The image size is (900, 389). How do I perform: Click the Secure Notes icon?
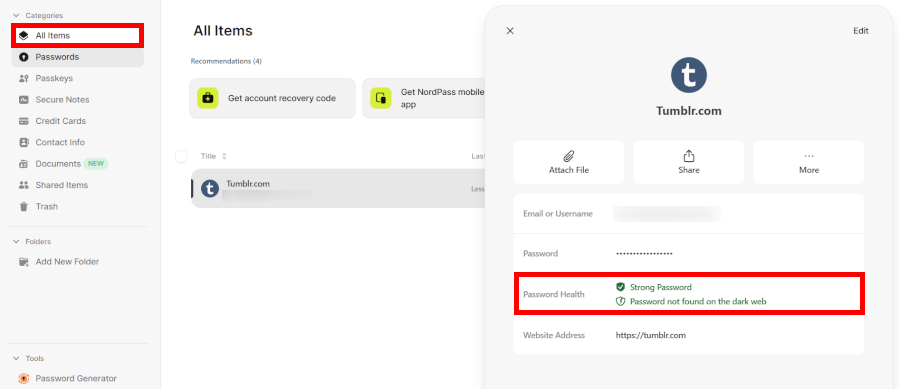tap(24, 99)
